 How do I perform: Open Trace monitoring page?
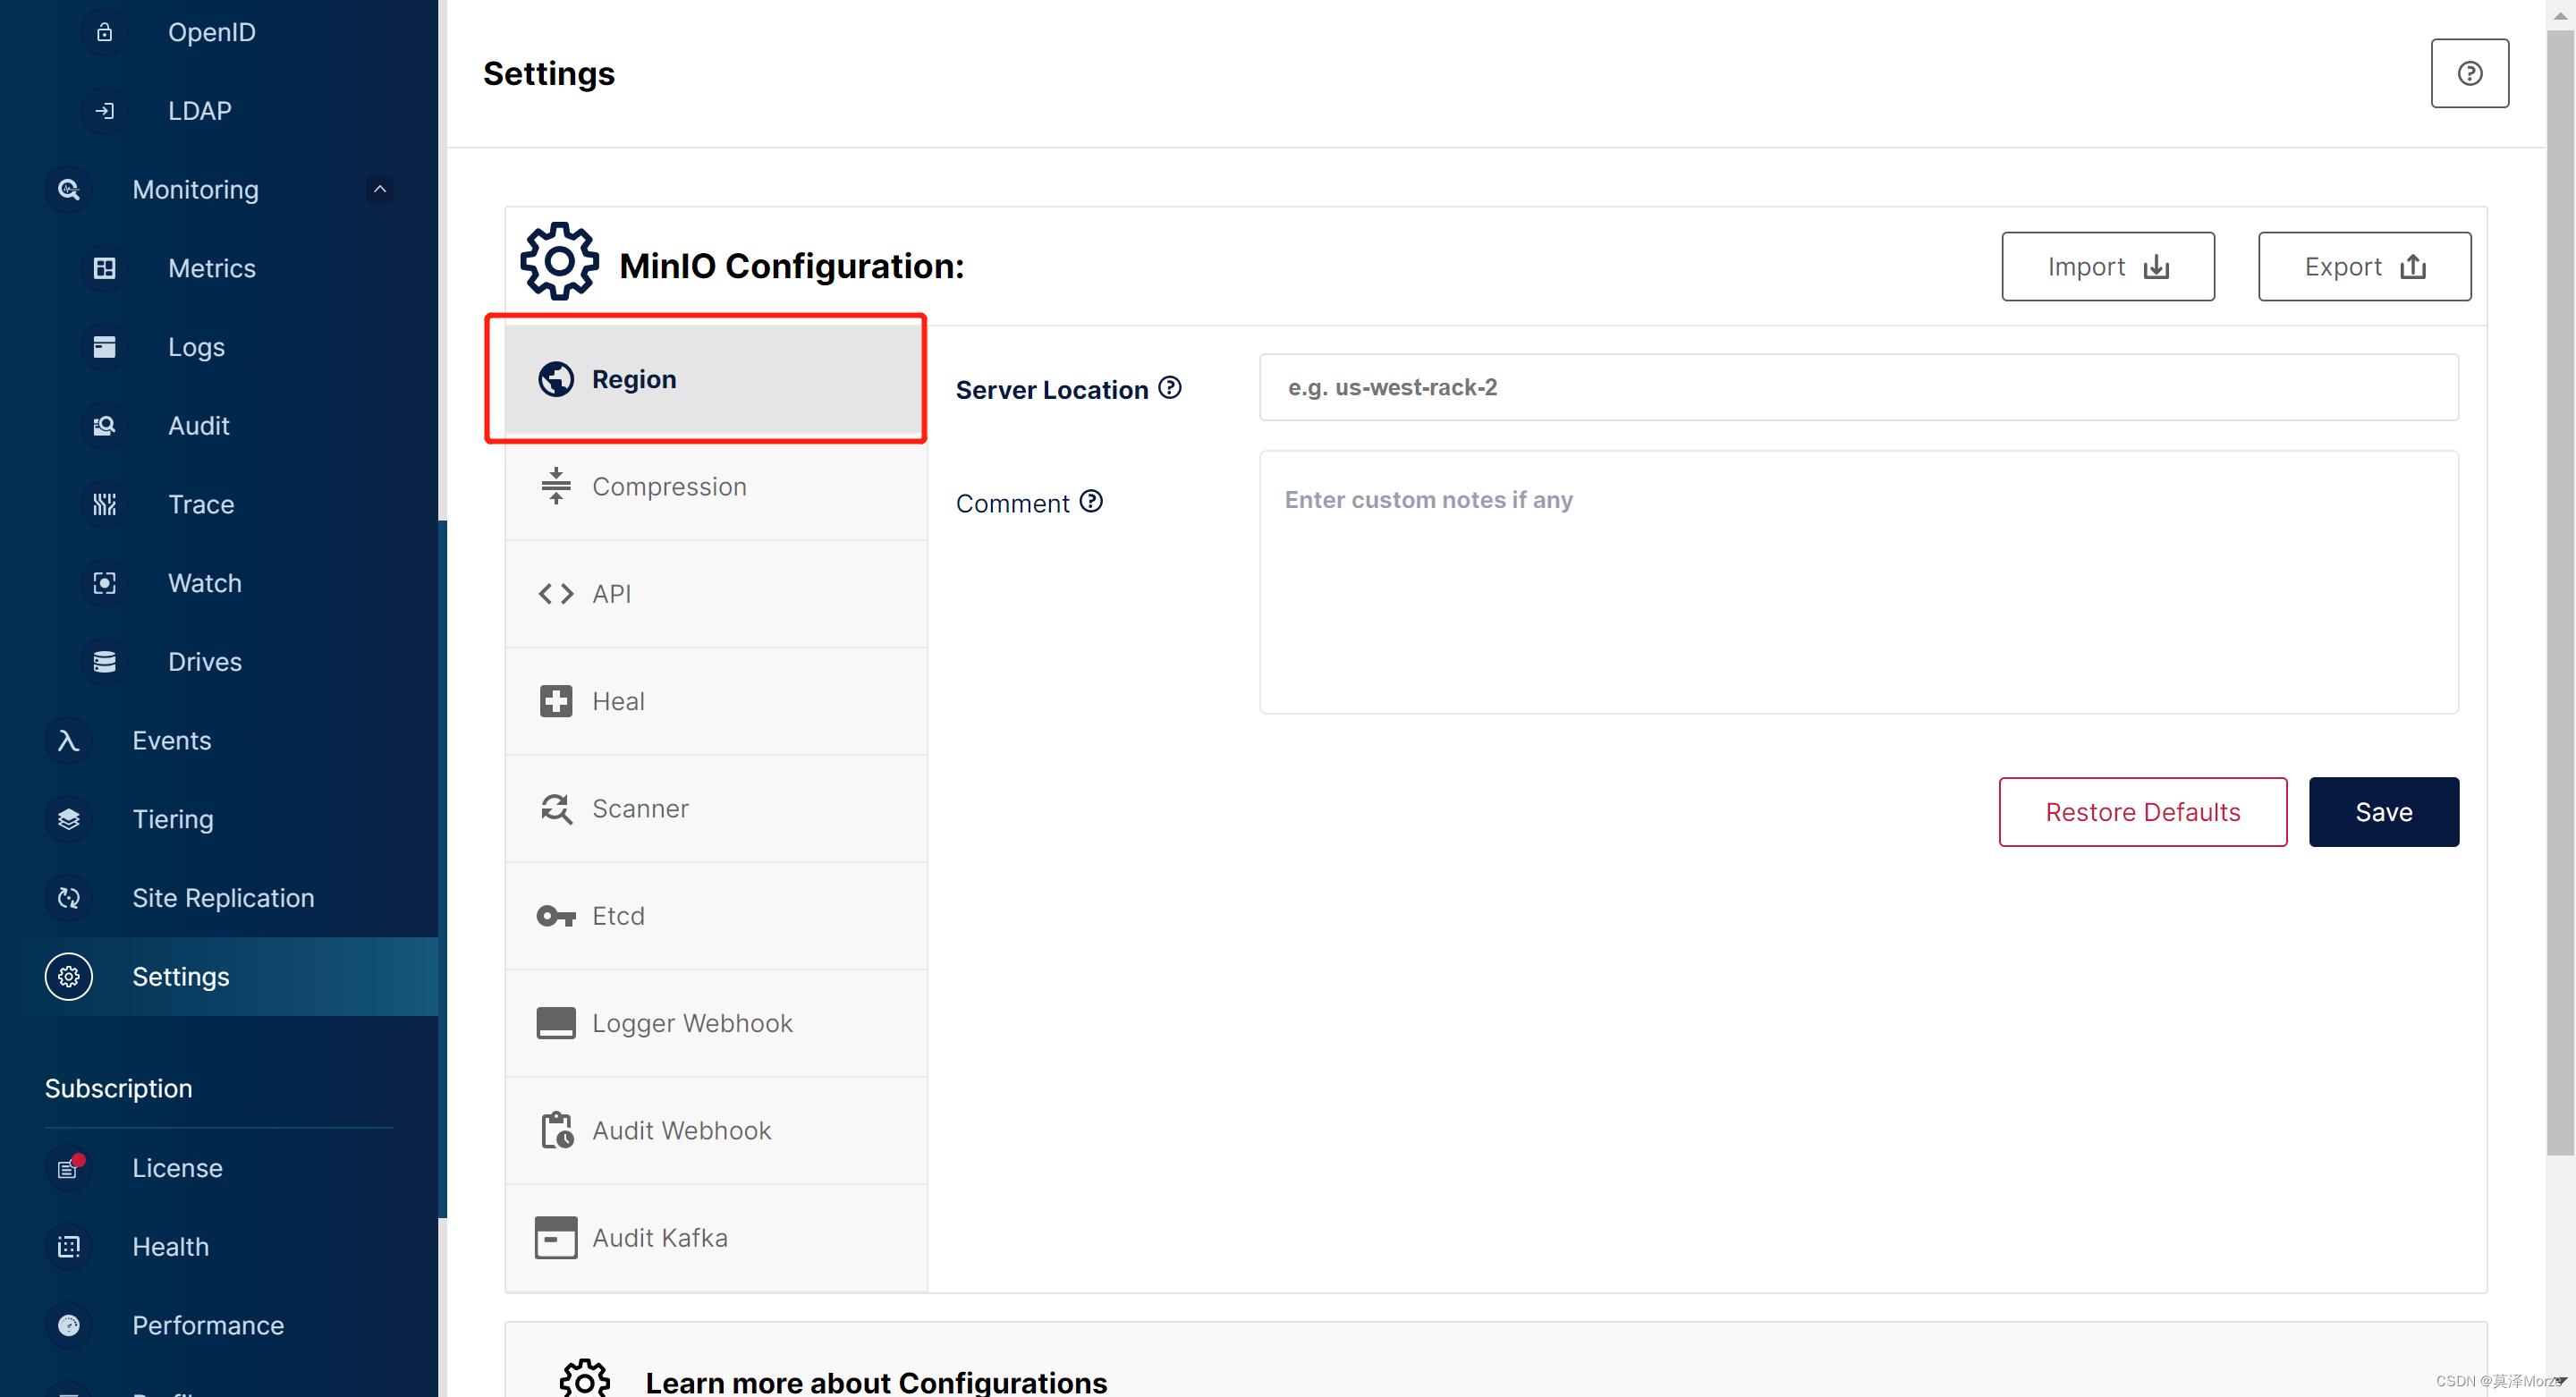click(200, 504)
